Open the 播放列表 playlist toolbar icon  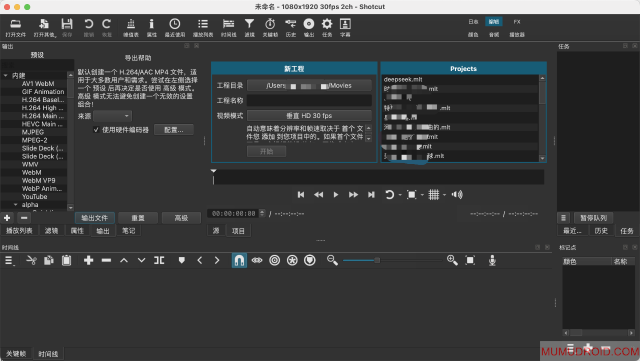click(203, 27)
